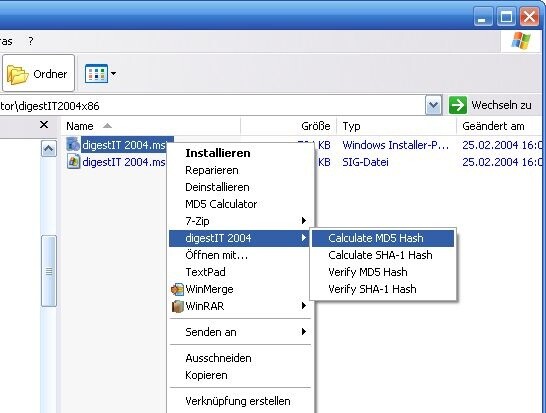Viewport: 546px width, 413px height.
Task: Click the Windows flag logo
Action: [x=521, y=41]
